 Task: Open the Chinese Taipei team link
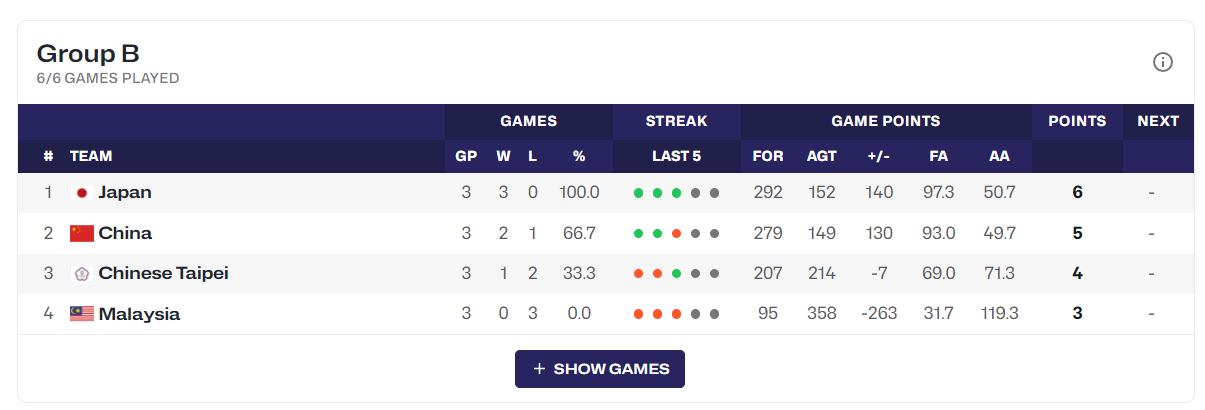pos(164,273)
